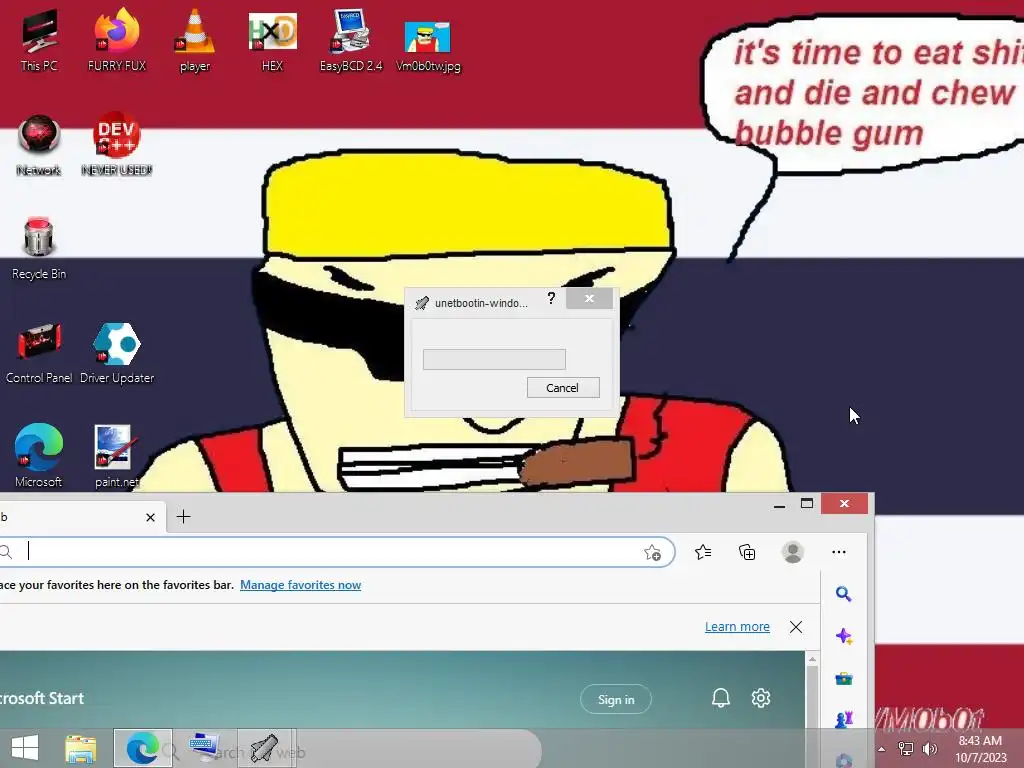Open a new tab in Edge
This screenshot has height=768, width=1024.
pyautogui.click(x=184, y=517)
